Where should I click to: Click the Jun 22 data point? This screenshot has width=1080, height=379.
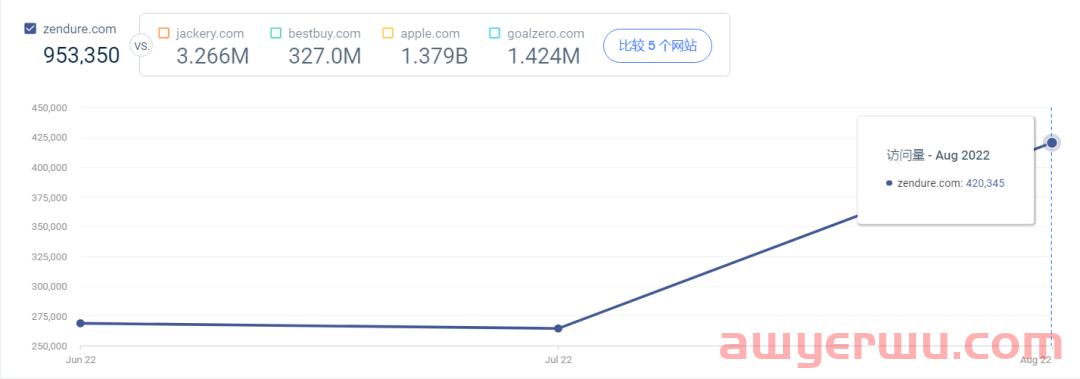80,323
